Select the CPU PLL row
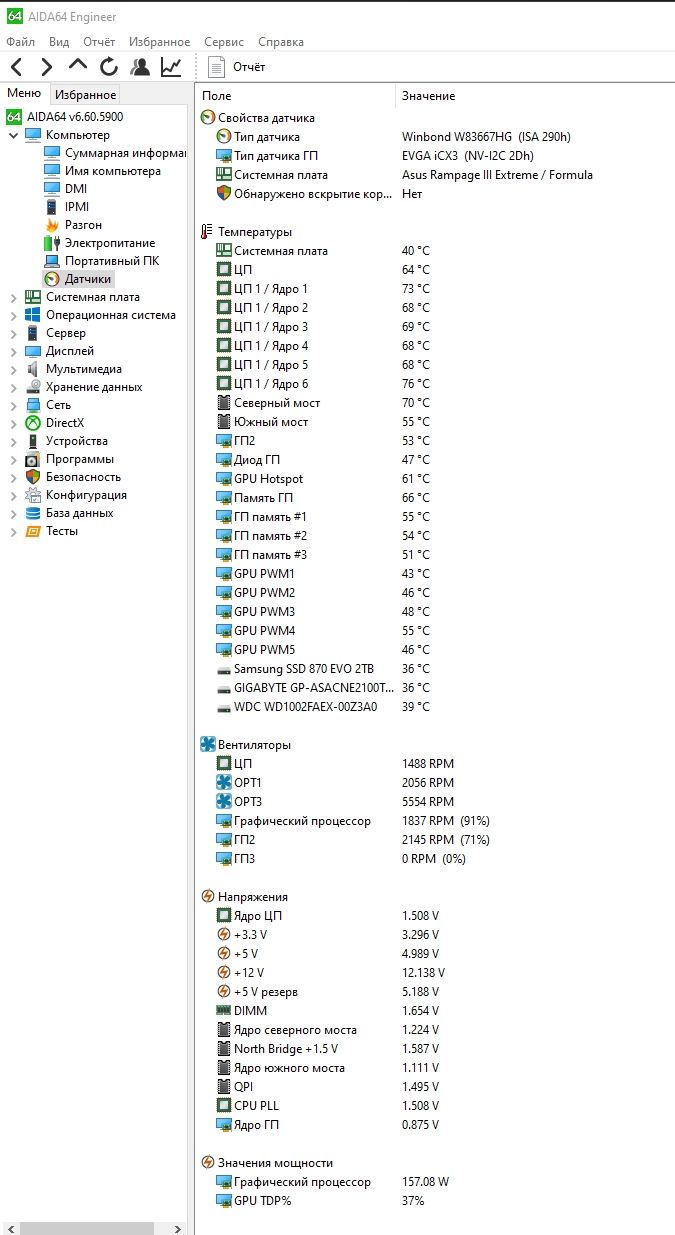The image size is (675, 1235). tap(435, 1106)
